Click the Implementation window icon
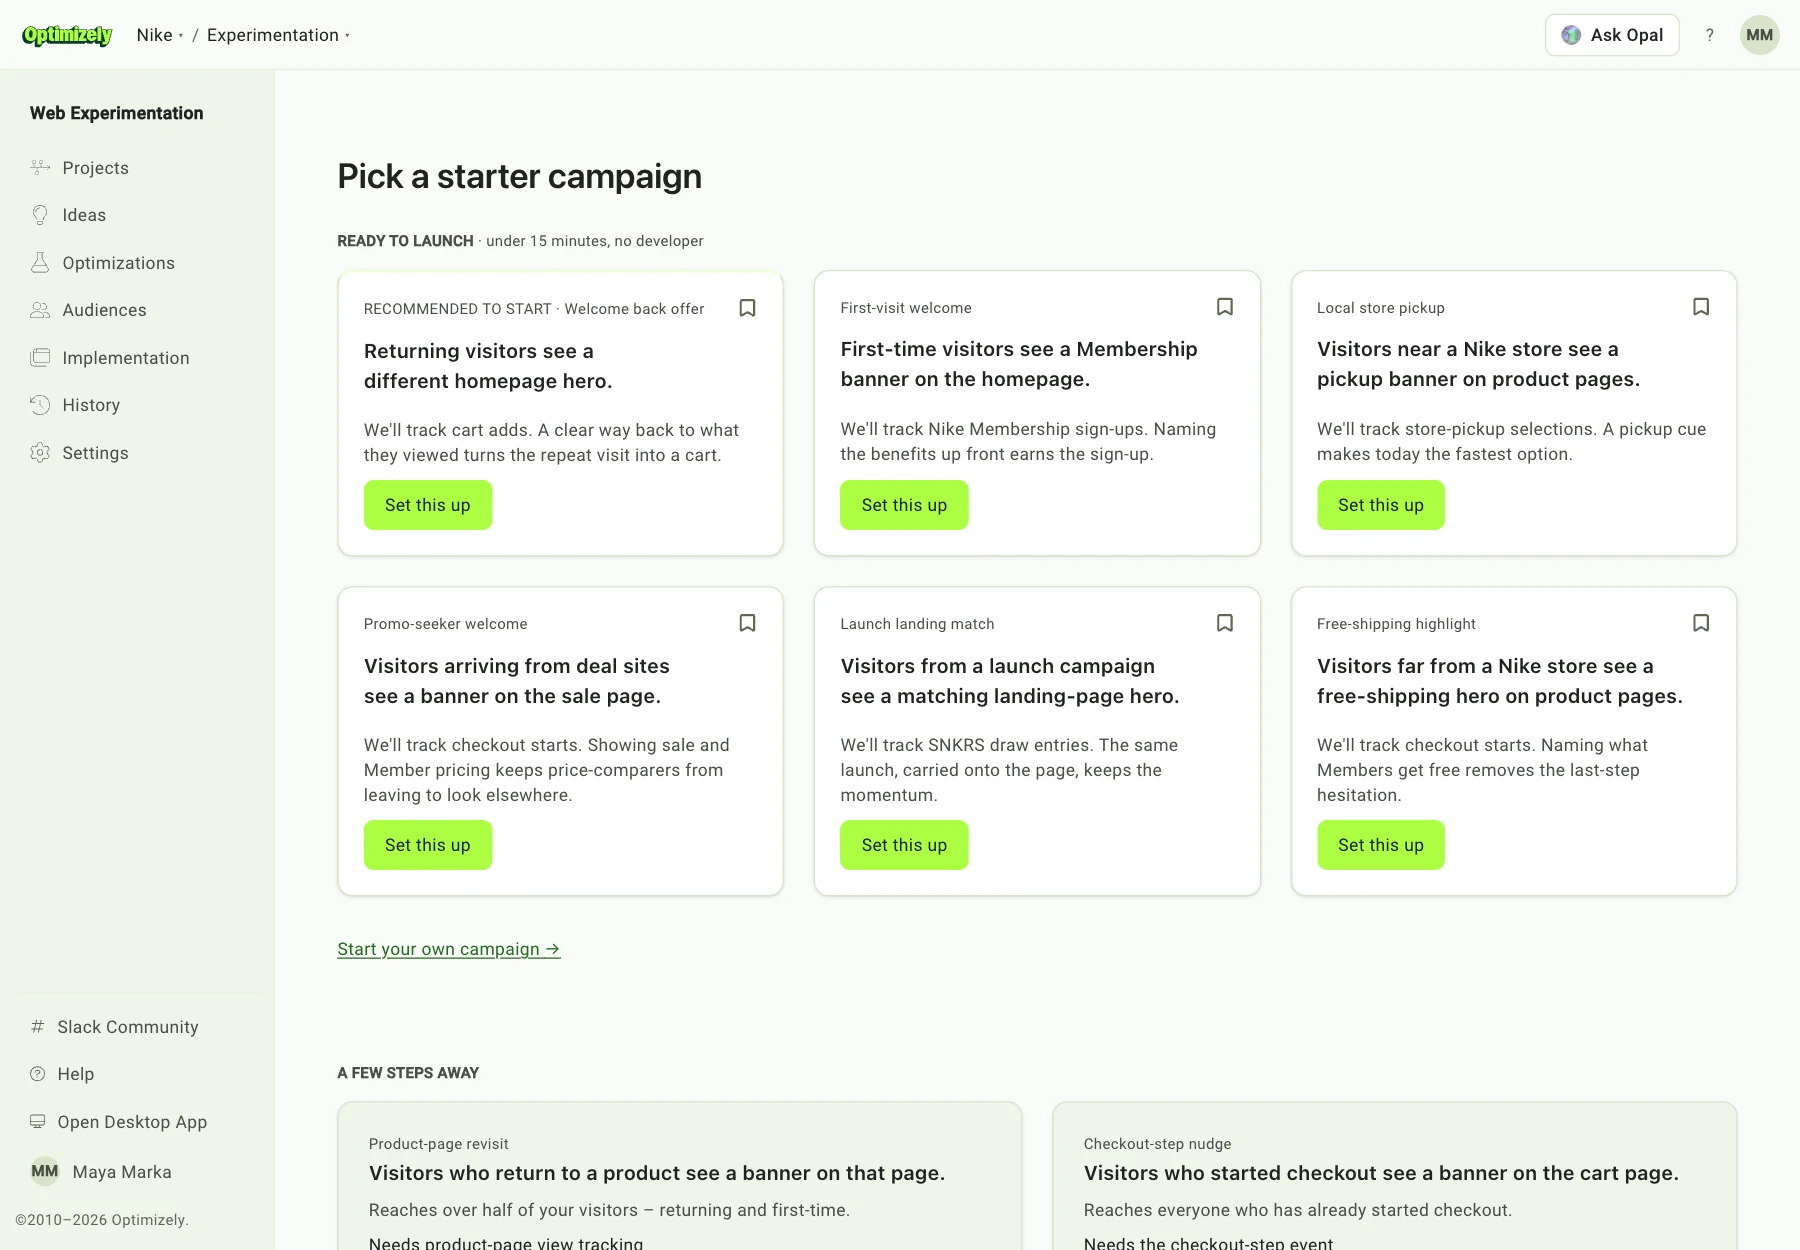The width and height of the screenshot is (1800, 1250). coord(40,357)
